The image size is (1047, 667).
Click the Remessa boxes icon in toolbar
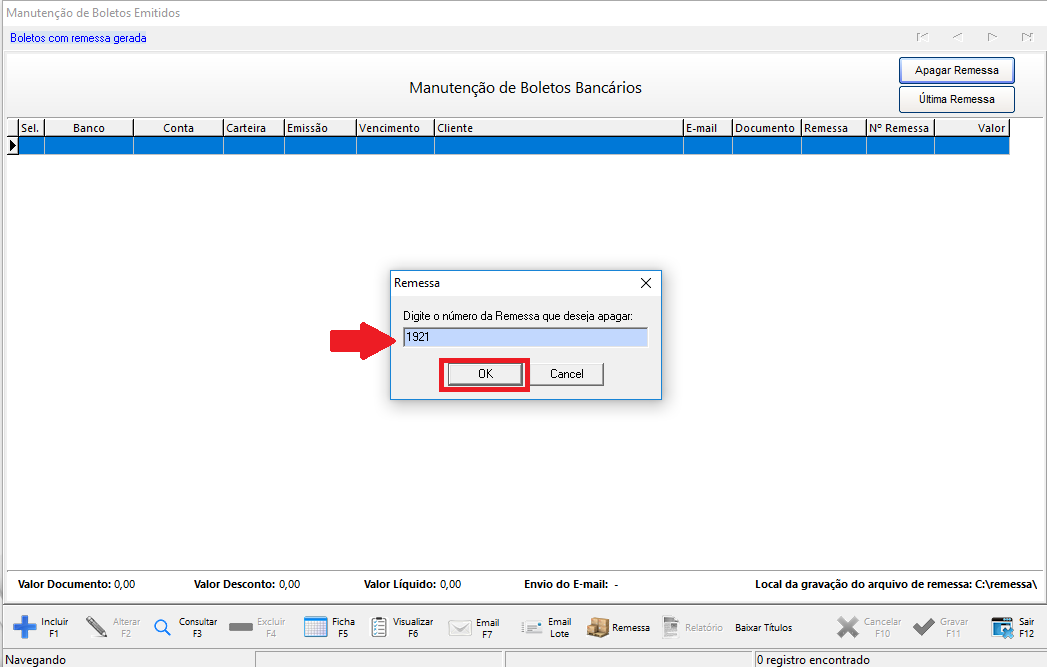(x=598, y=627)
